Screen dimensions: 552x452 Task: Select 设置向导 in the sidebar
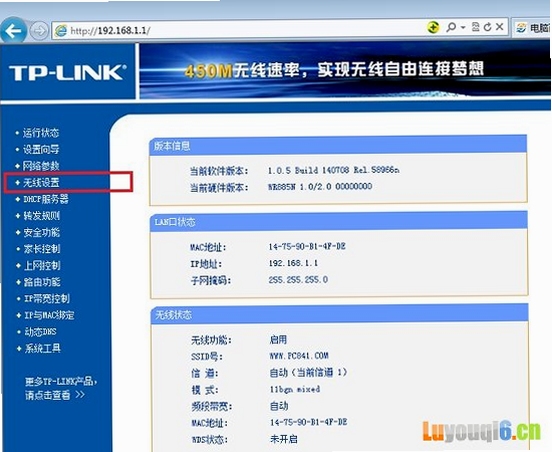[41, 149]
